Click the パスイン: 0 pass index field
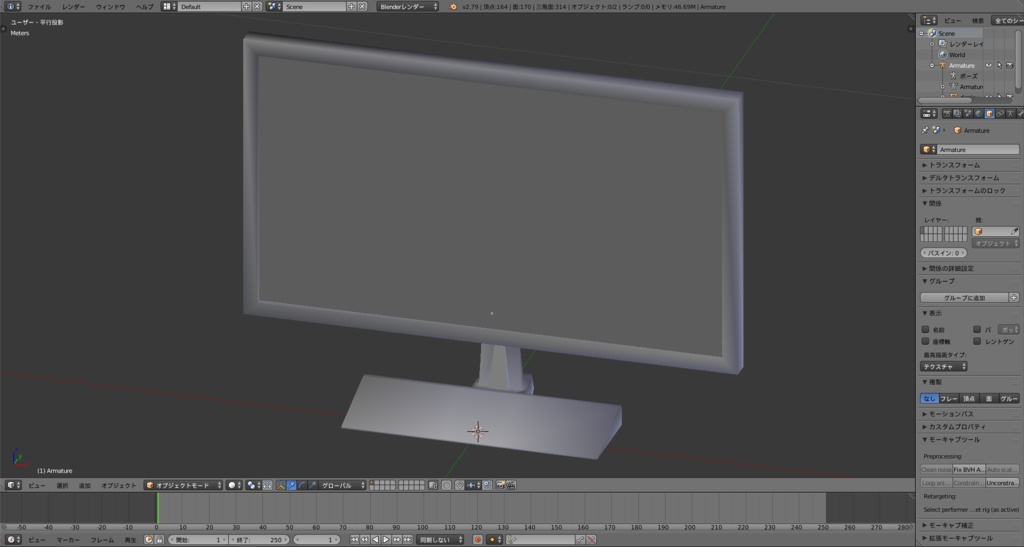Viewport: 1024px width, 547px height. [x=944, y=253]
